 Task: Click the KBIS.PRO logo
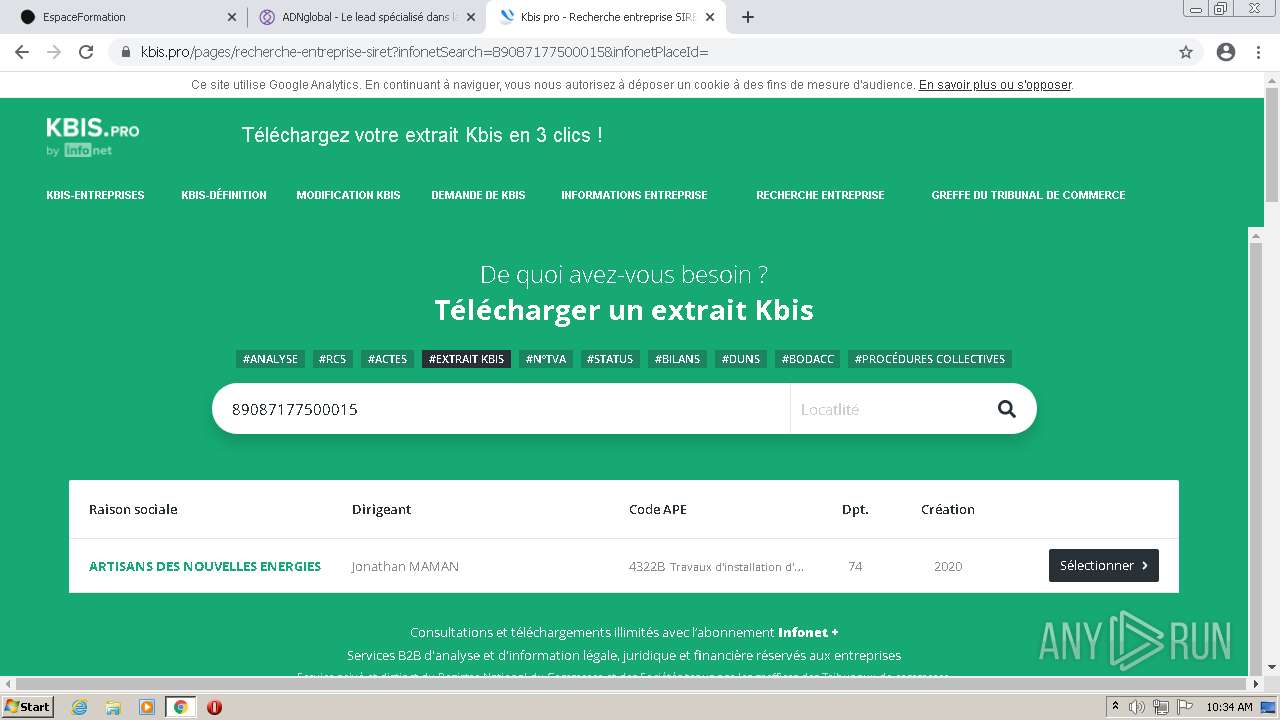92,137
